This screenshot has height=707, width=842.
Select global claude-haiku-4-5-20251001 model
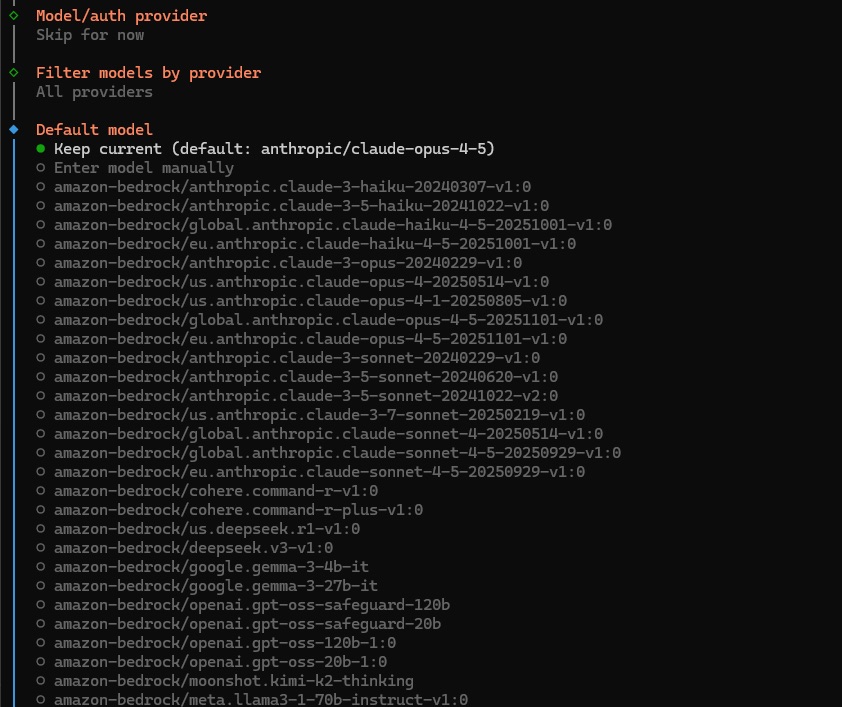333,225
